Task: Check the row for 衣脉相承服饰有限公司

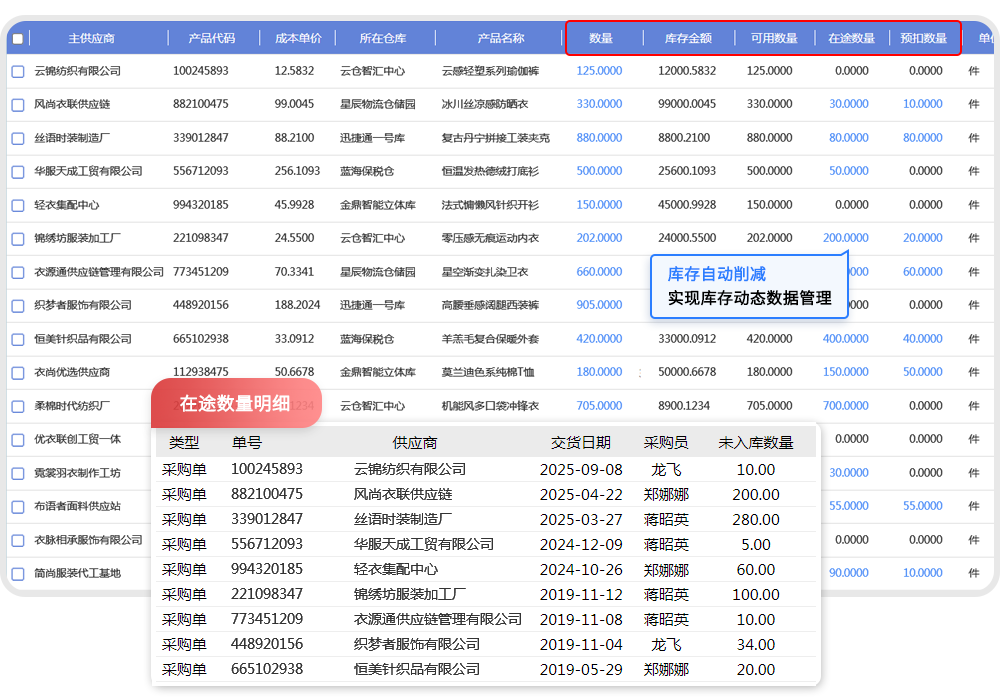Action: point(18,540)
